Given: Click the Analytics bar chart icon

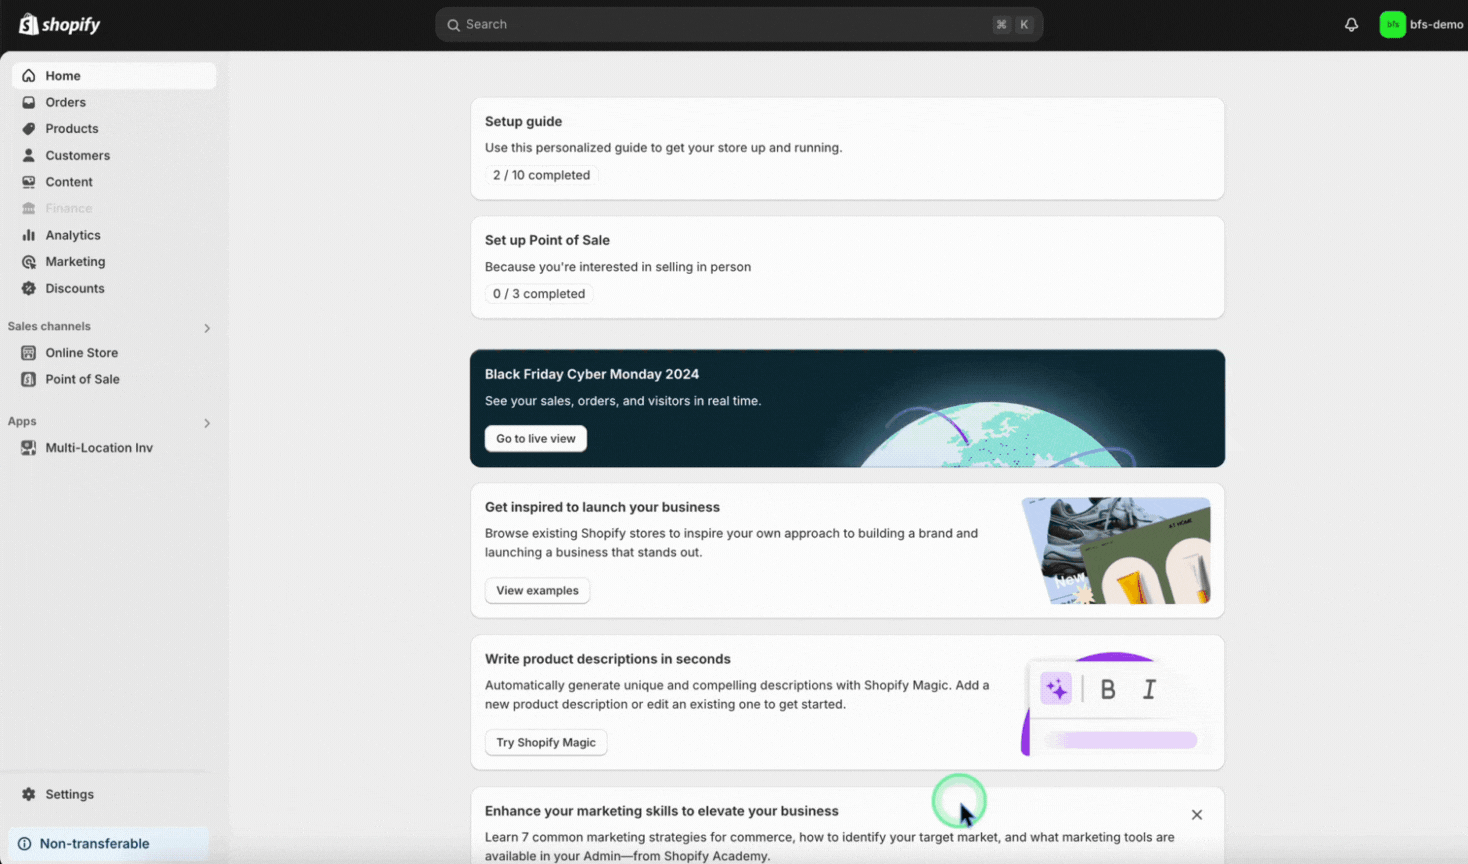Looking at the screenshot, I should tap(29, 235).
